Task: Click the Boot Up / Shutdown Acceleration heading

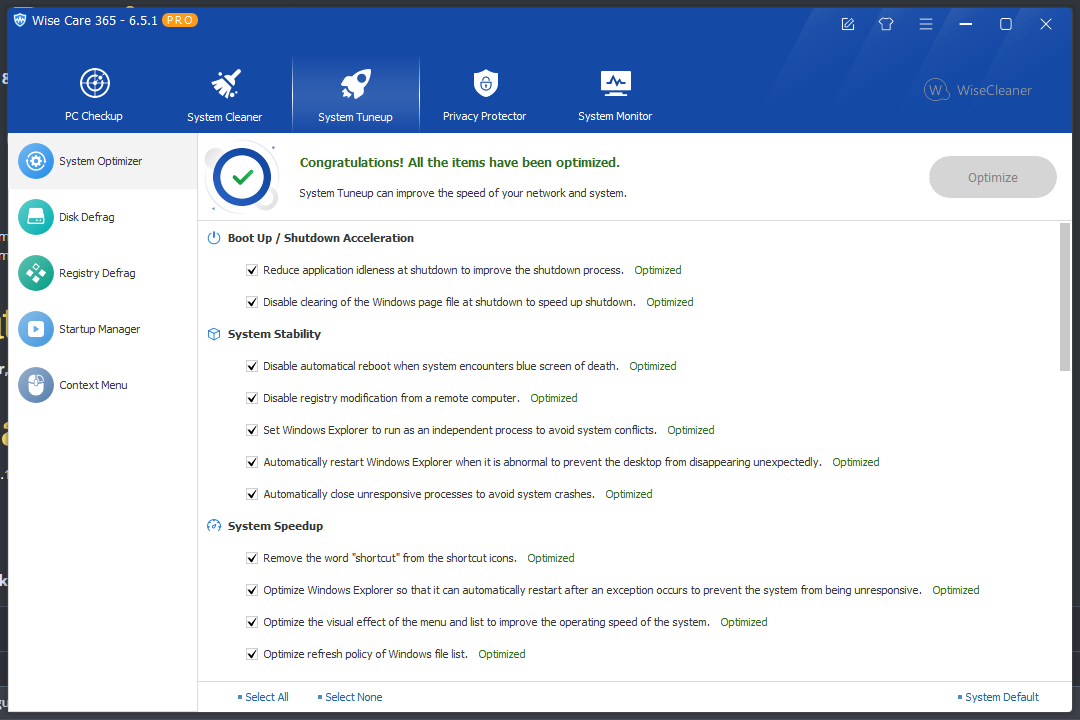Action: coord(321,238)
